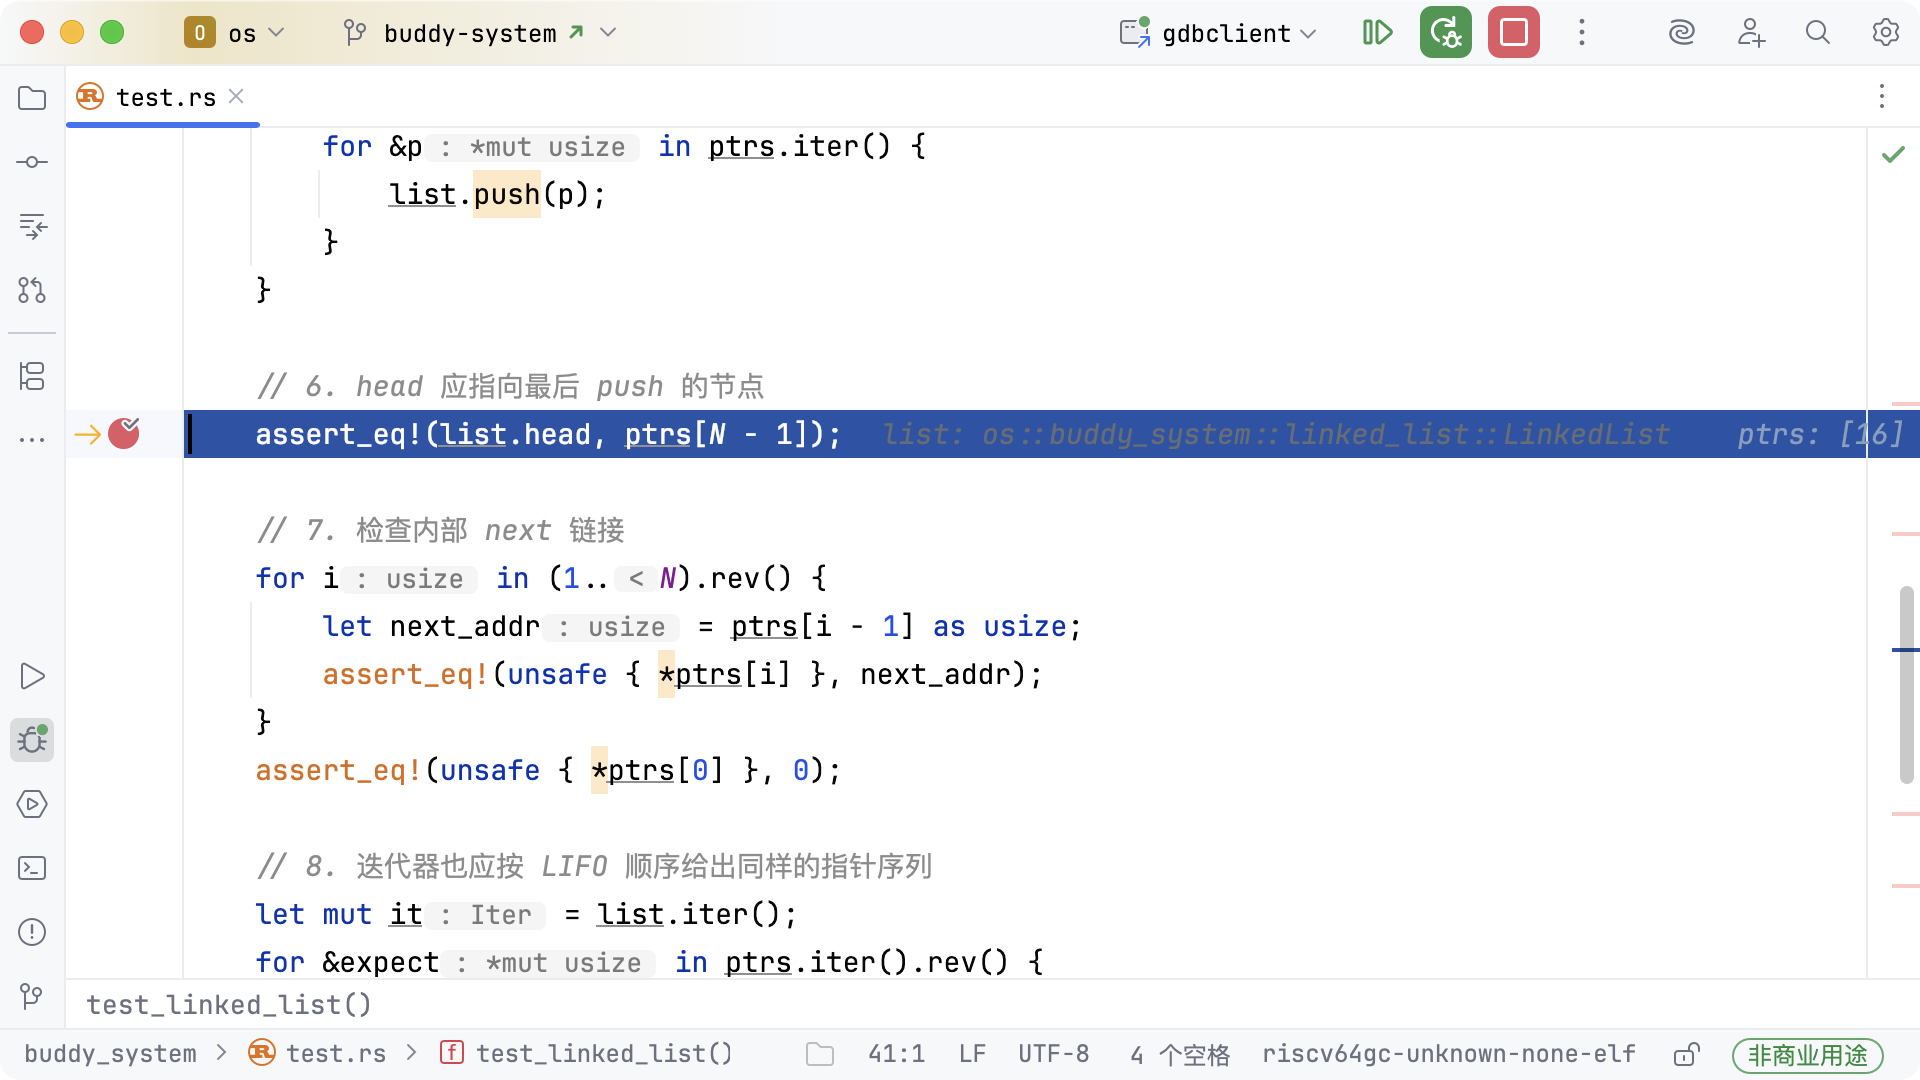Open the Commit tool window
Viewport: 1920px width, 1080px height.
pyautogui.click(x=32, y=162)
